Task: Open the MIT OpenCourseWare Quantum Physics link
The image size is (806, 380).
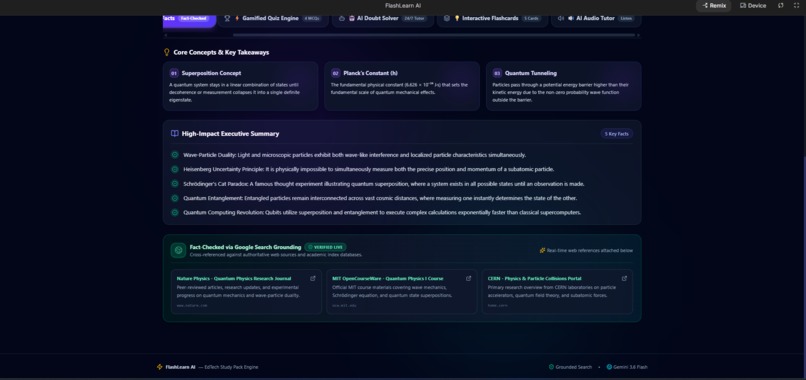Action: [388, 278]
